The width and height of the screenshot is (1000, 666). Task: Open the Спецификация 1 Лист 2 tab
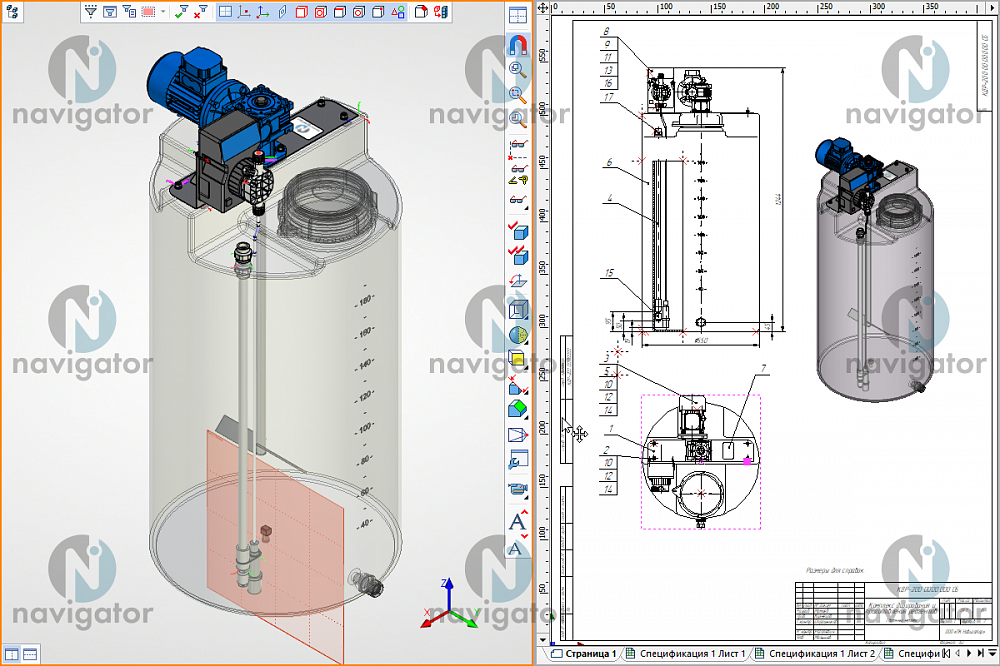pyautogui.click(x=815, y=653)
